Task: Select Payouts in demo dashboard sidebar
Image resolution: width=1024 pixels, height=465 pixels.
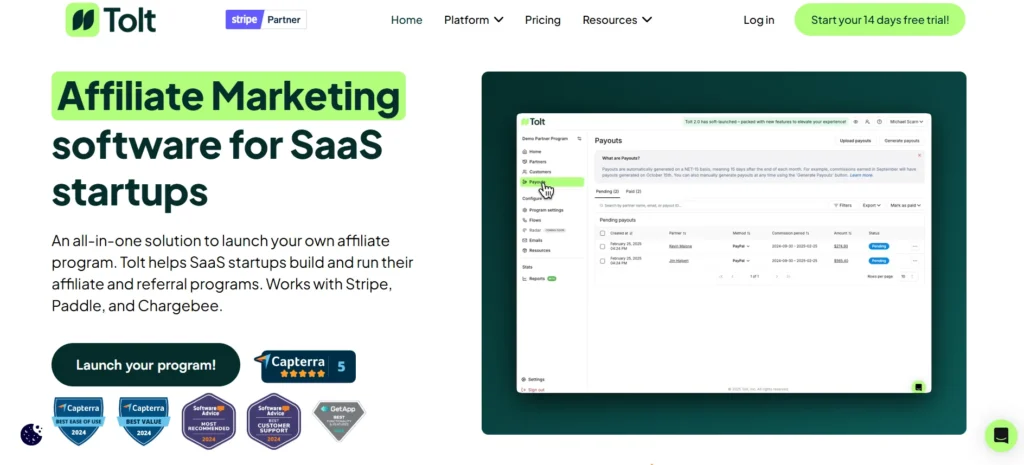Action: [x=551, y=182]
